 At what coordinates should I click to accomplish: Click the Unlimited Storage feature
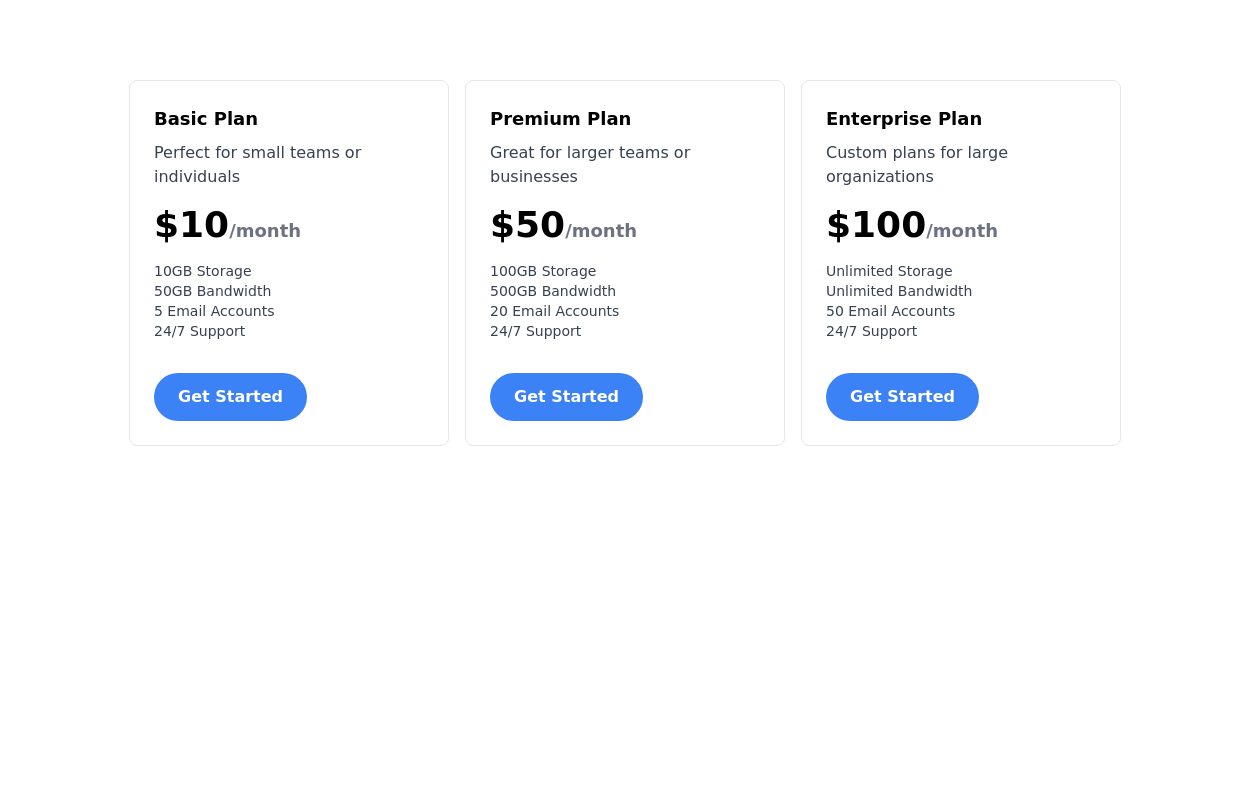click(889, 271)
